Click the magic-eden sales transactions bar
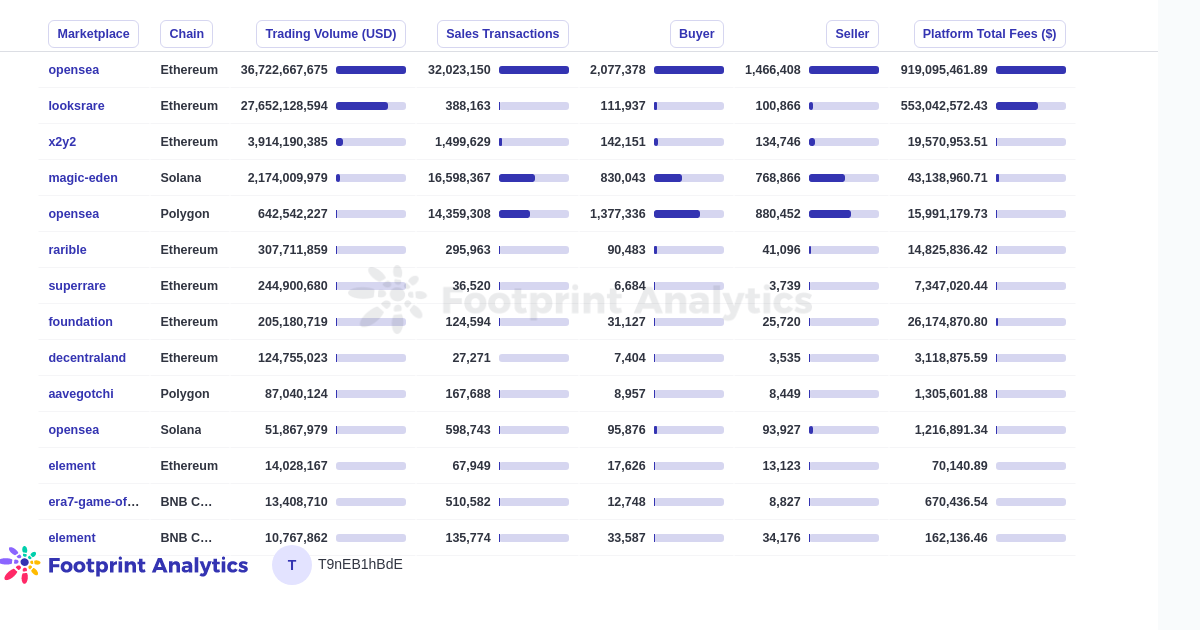The image size is (1200, 630). coord(534,178)
